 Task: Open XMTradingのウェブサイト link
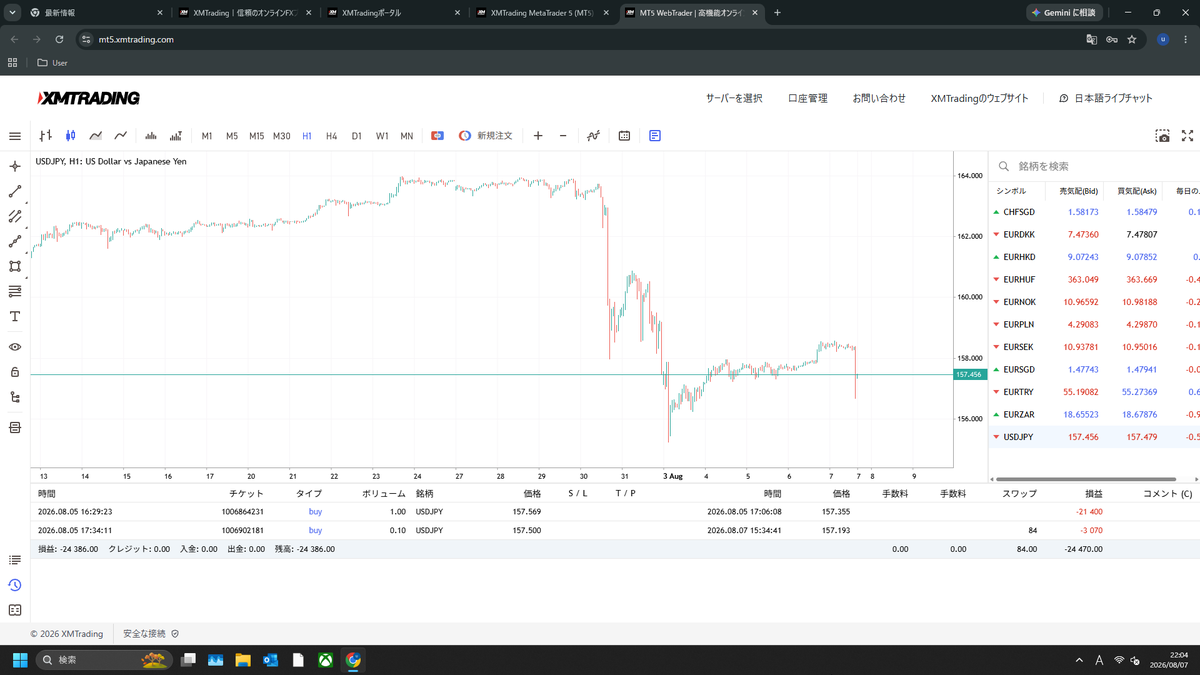pos(979,98)
